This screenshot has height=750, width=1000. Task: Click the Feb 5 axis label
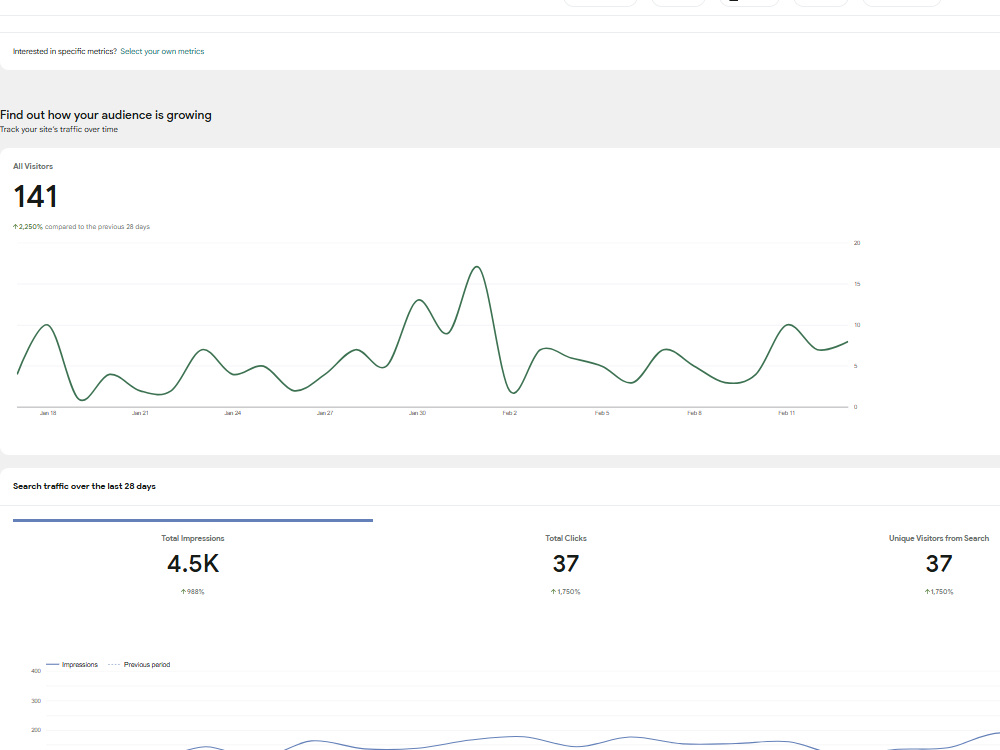tap(602, 413)
